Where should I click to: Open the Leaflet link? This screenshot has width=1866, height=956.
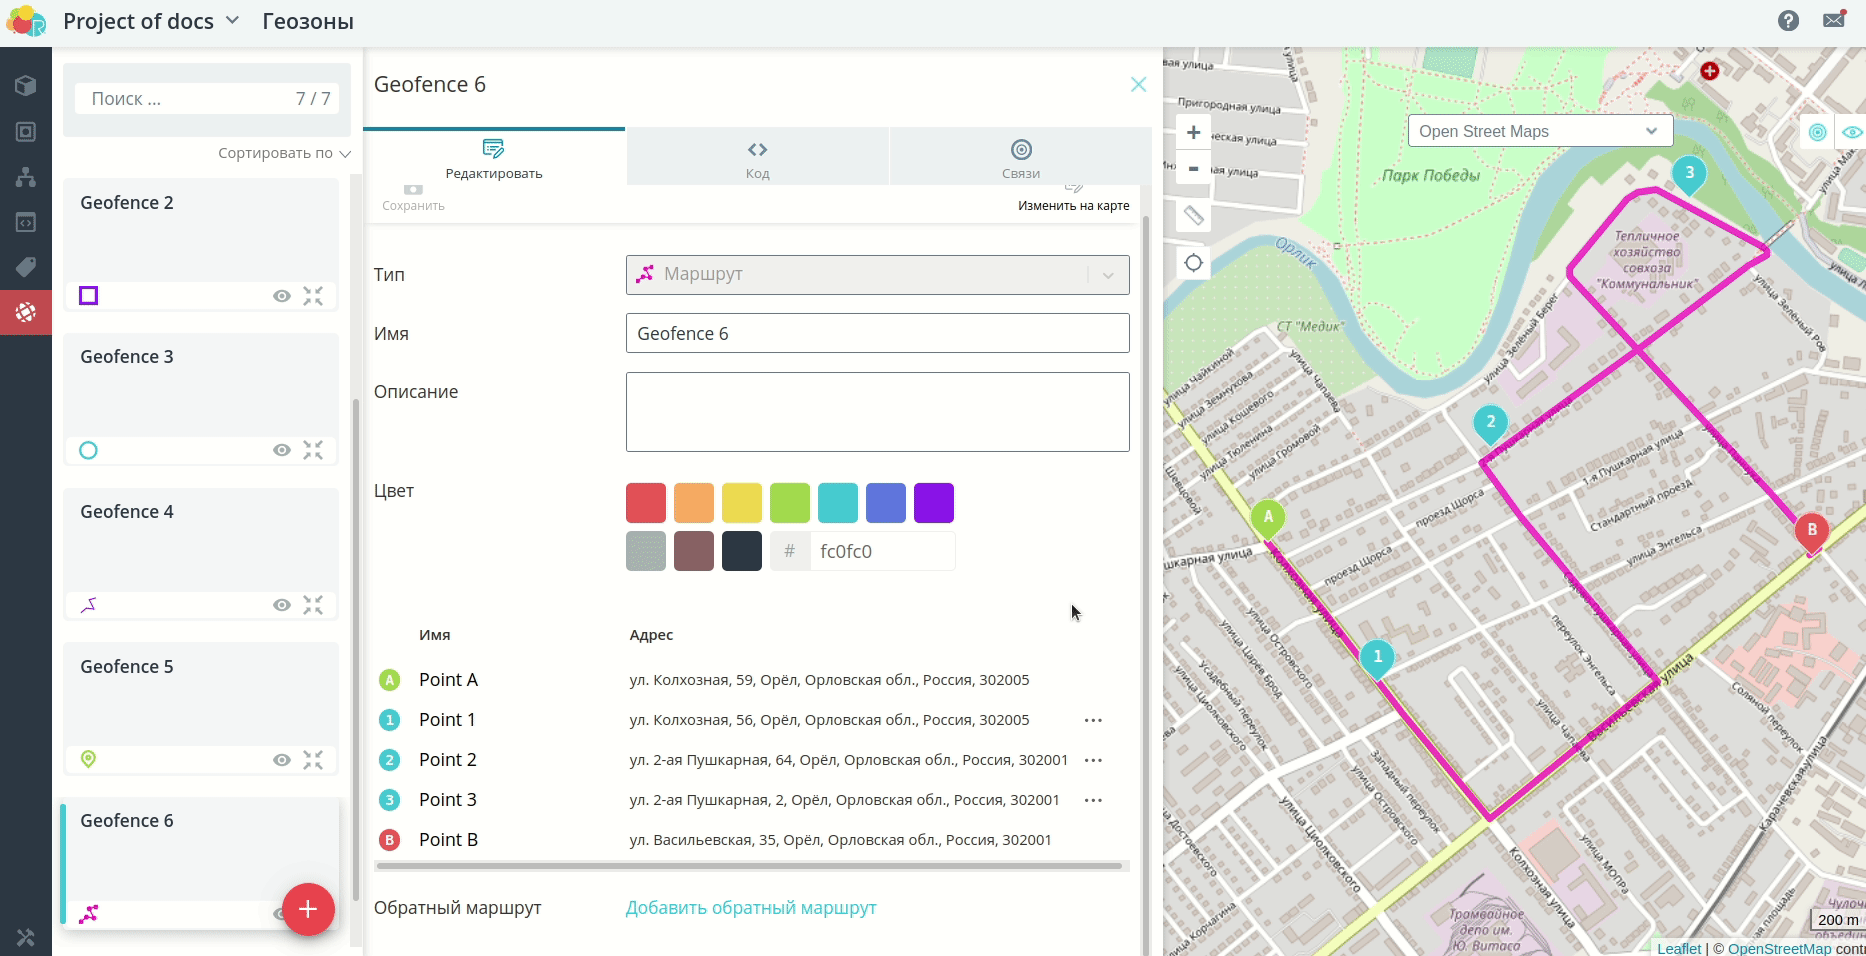tap(1678, 948)
